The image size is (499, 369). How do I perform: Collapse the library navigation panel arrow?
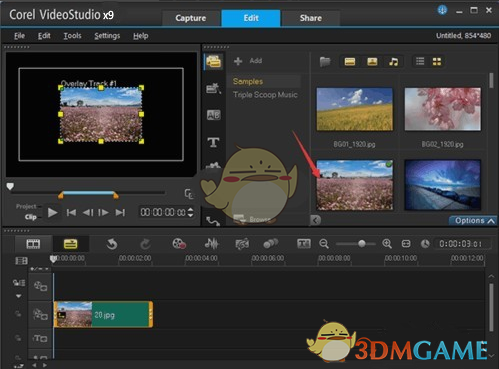click(x=315, y=220)
